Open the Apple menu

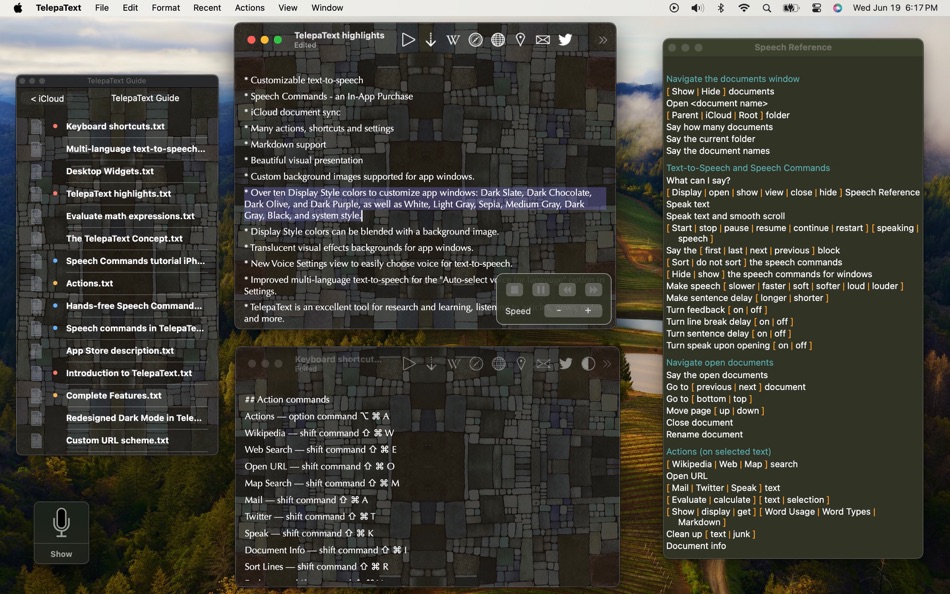point(18,8)
